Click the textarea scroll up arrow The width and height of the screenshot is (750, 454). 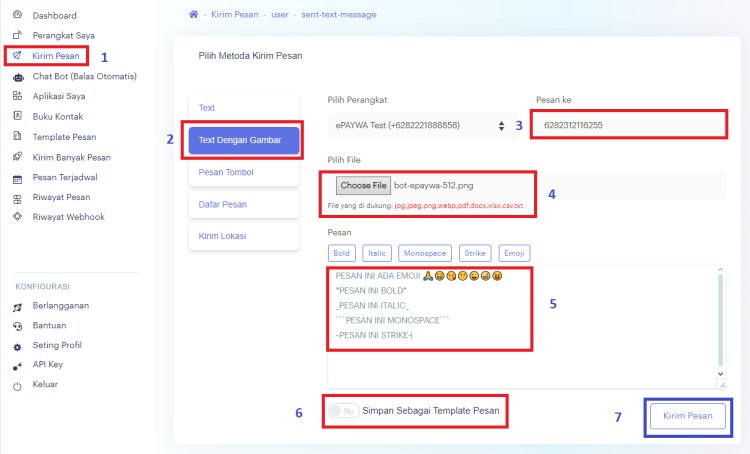pos(720,270)
